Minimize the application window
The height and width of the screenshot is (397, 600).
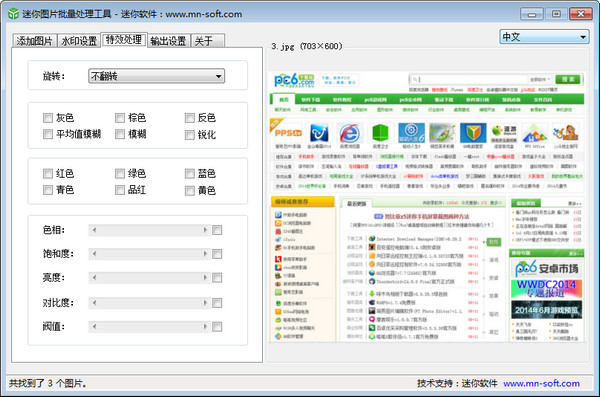coord(532,14)
